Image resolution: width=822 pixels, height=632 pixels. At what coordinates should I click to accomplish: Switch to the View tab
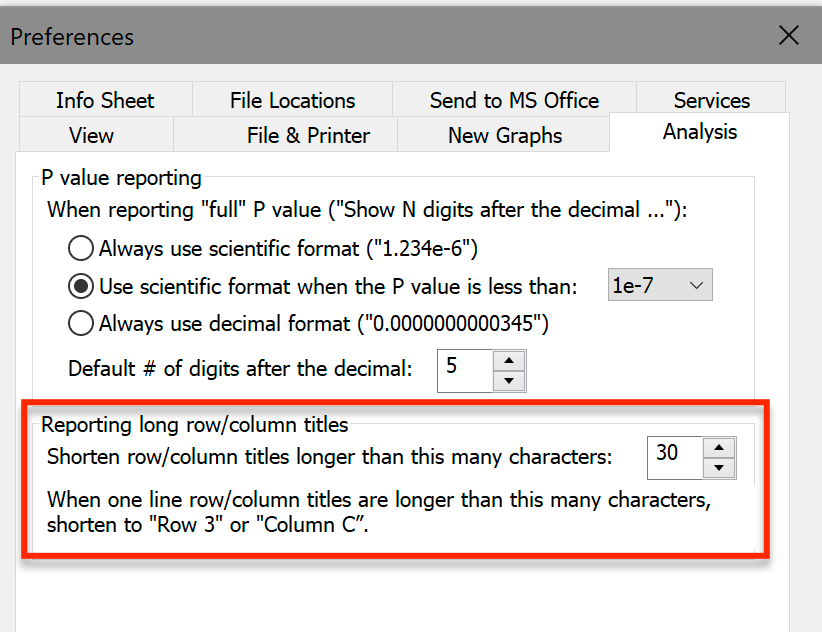(x=91, y=135)
